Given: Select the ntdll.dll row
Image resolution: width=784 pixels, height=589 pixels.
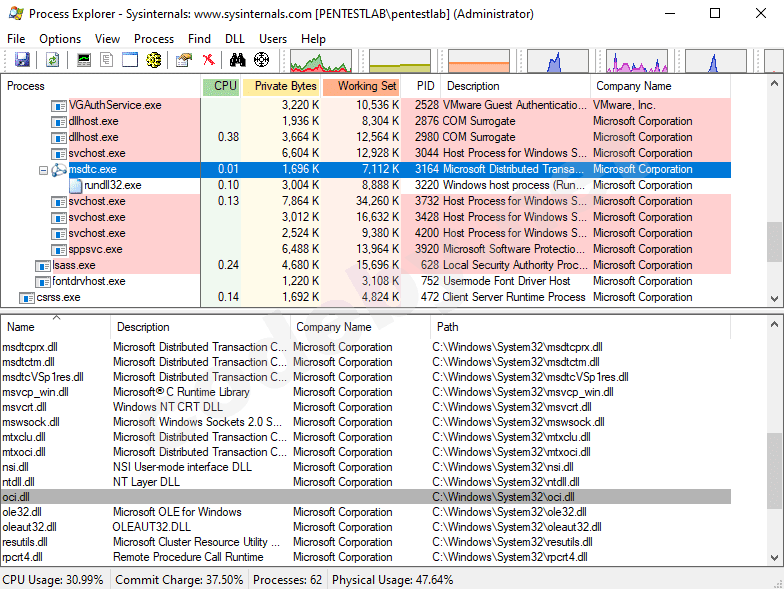Looking at the screenshot, I should point(366,482).
